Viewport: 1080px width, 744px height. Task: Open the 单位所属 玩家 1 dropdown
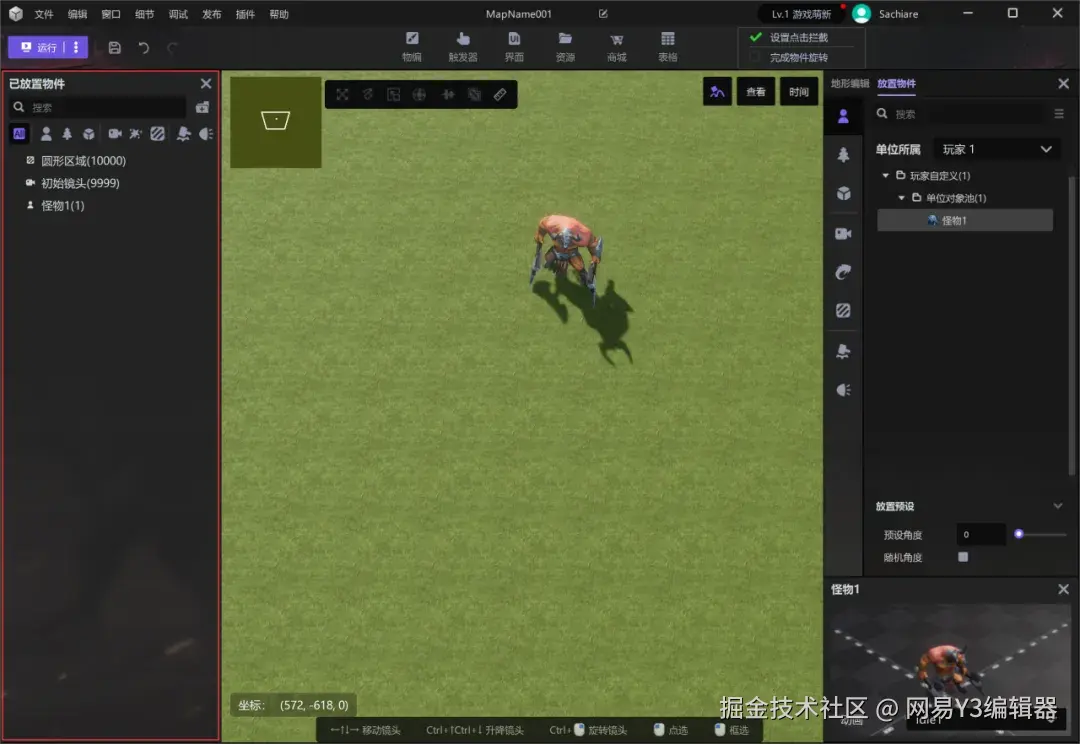(x=997, y=149)
